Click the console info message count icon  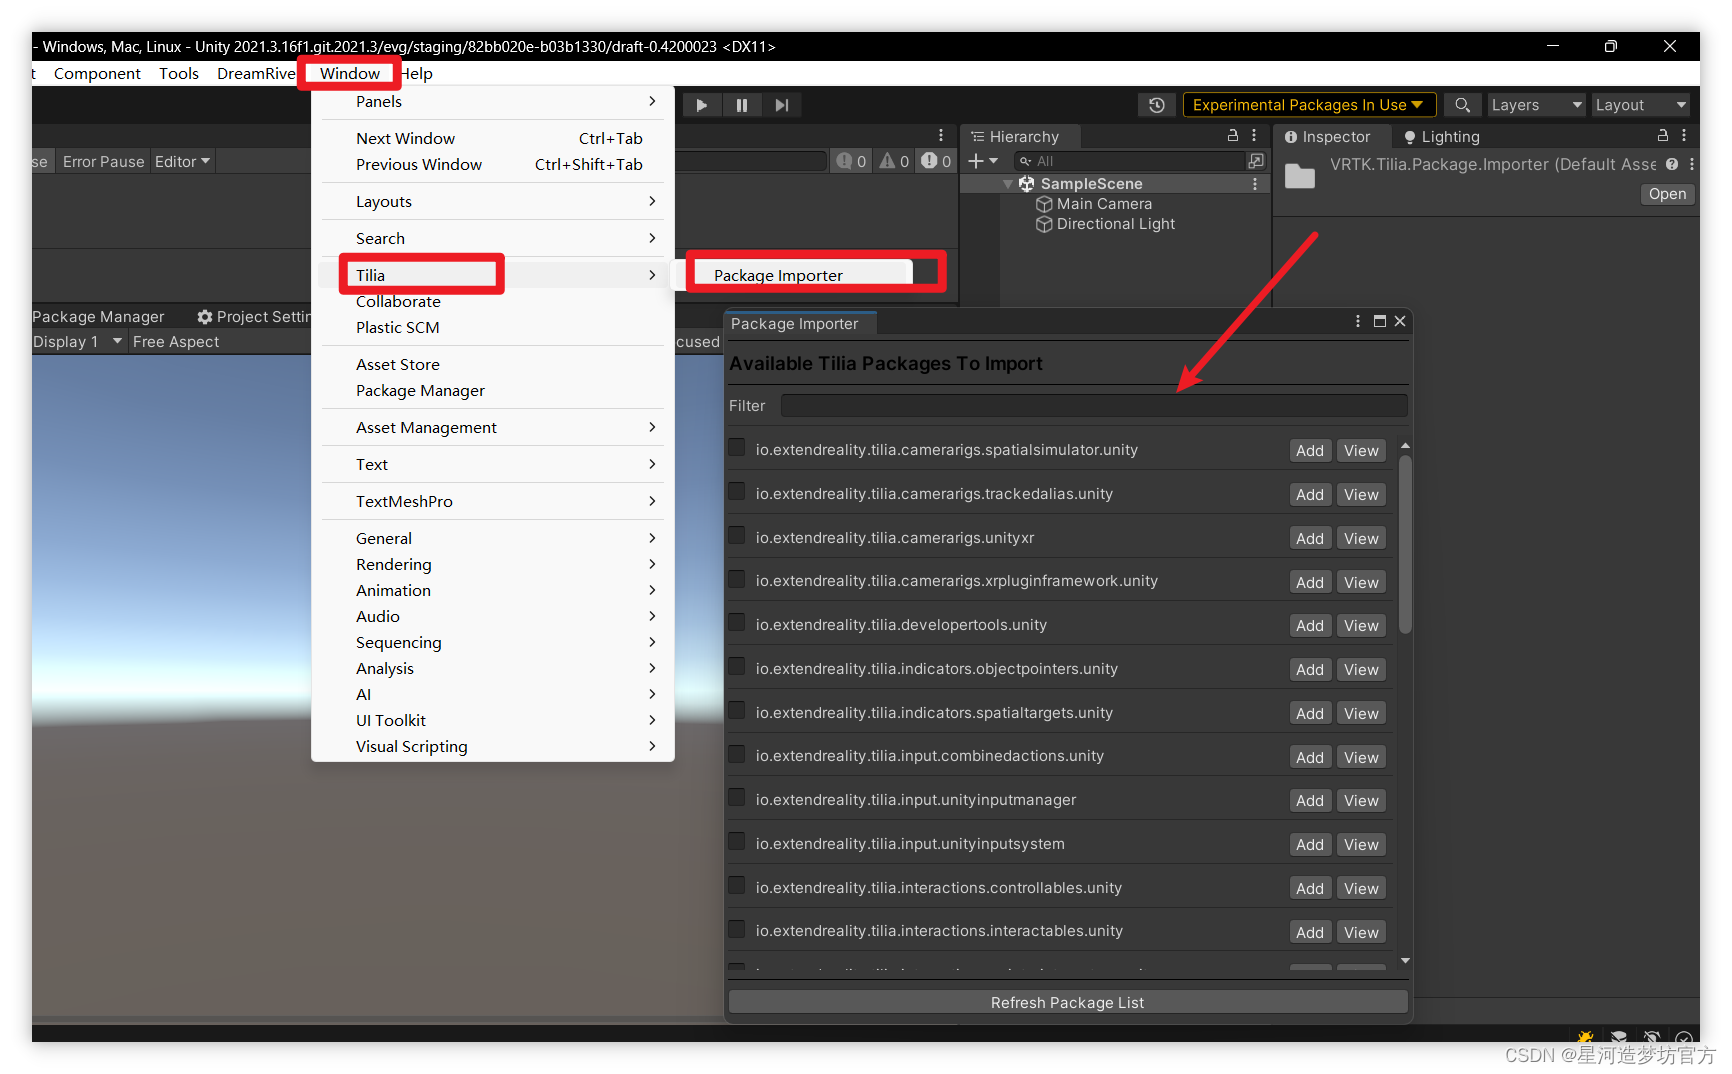pyautogui.click(x=852, y=161)
